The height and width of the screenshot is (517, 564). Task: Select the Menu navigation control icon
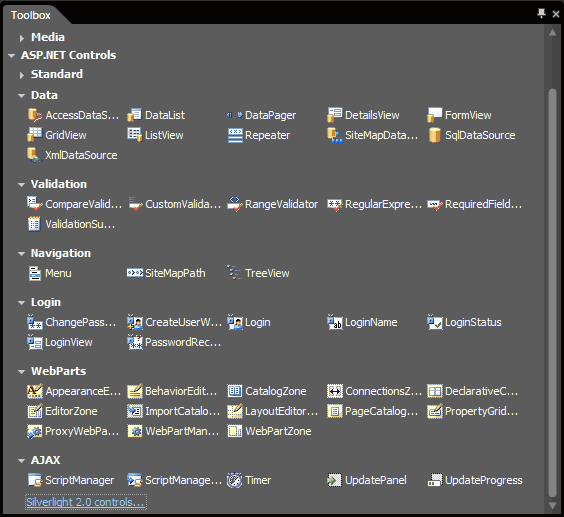coord(35,273)
